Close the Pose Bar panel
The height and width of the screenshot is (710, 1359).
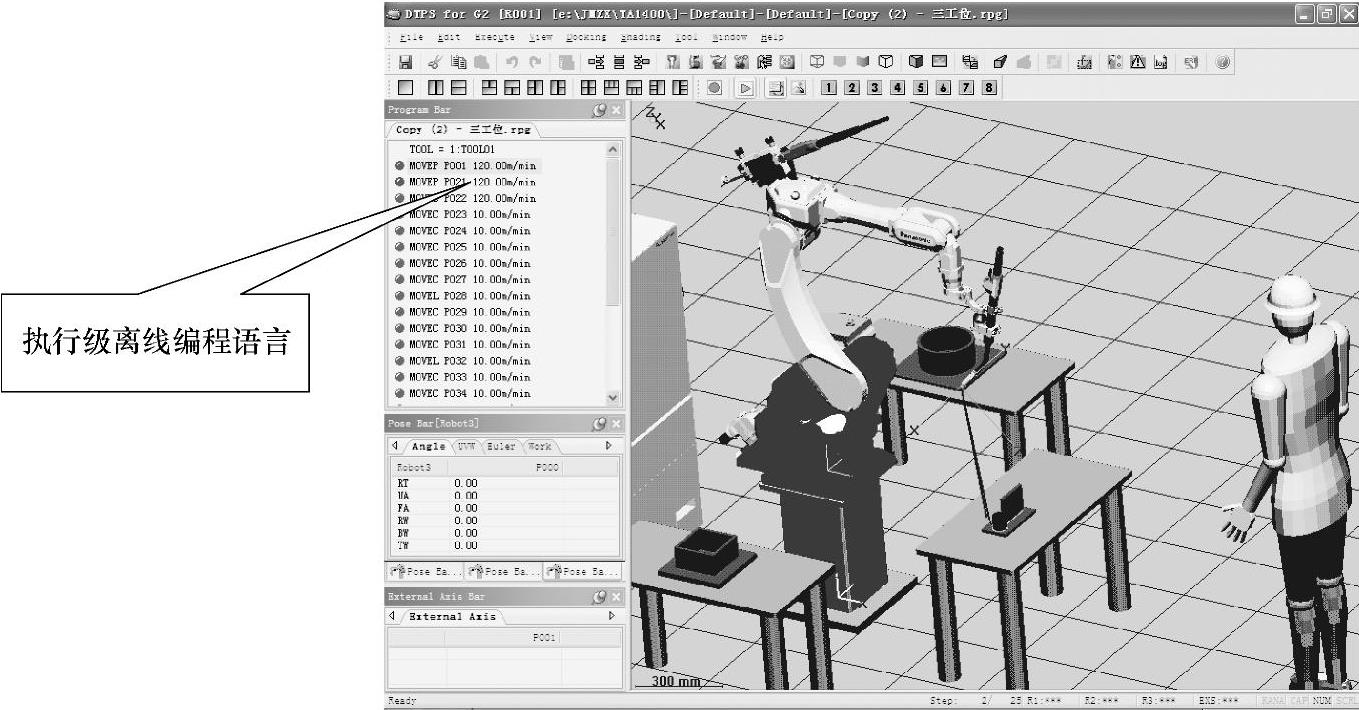point(616,424)
